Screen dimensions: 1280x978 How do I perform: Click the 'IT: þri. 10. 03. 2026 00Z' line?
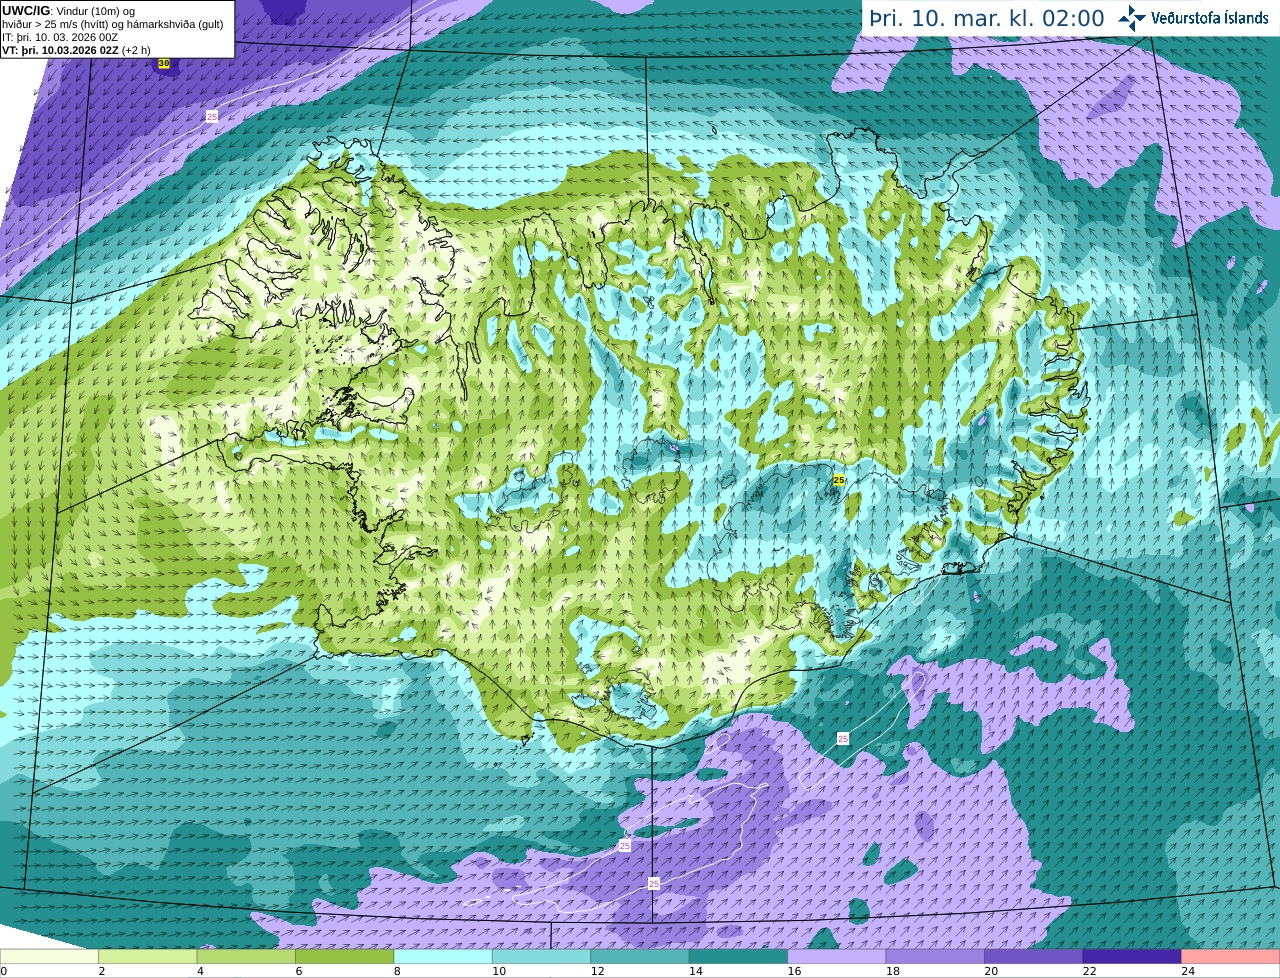59,37
